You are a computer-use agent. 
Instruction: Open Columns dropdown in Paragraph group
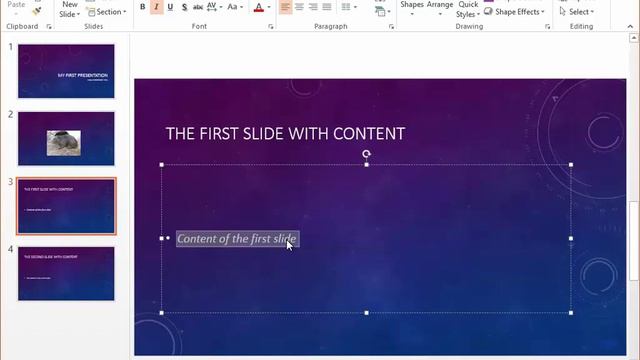(x=349, y=7)
